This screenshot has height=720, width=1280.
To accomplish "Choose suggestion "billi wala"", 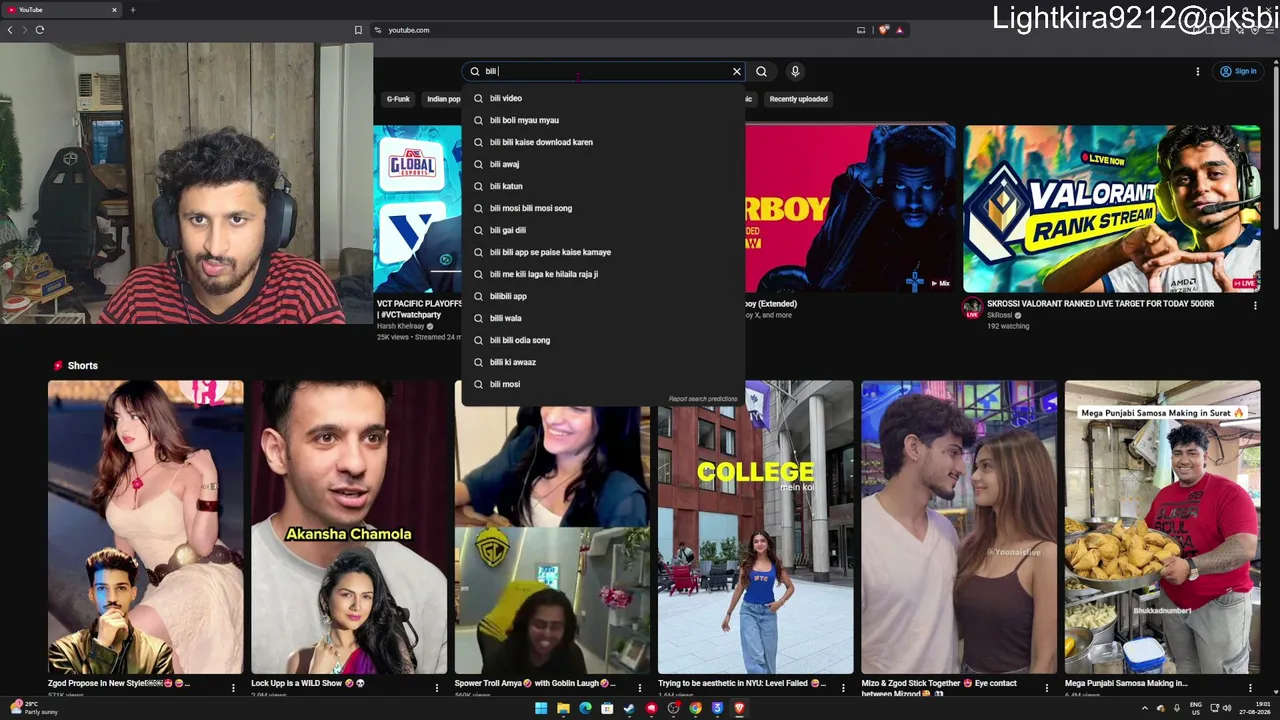I will [603, 318].
